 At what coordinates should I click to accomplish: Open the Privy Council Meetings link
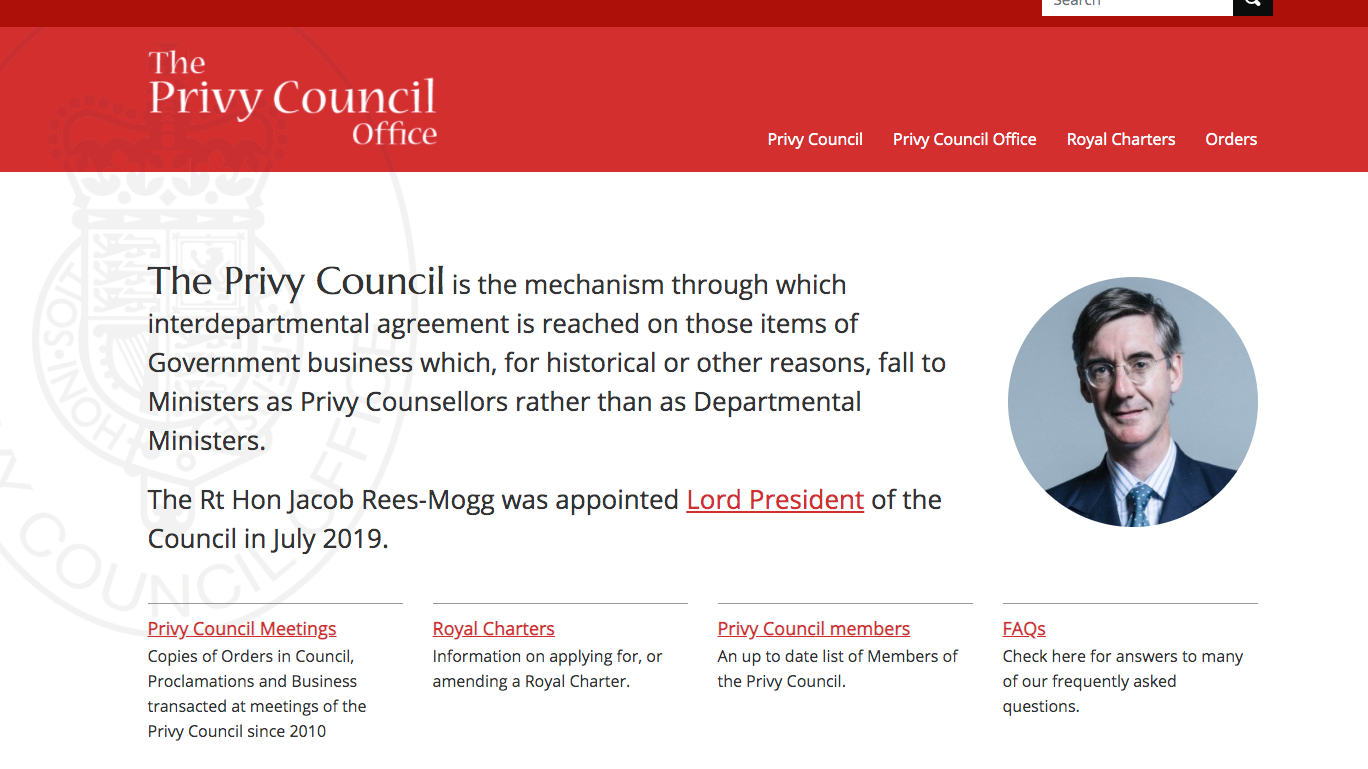pyautogui.click(x=242, y=629)
